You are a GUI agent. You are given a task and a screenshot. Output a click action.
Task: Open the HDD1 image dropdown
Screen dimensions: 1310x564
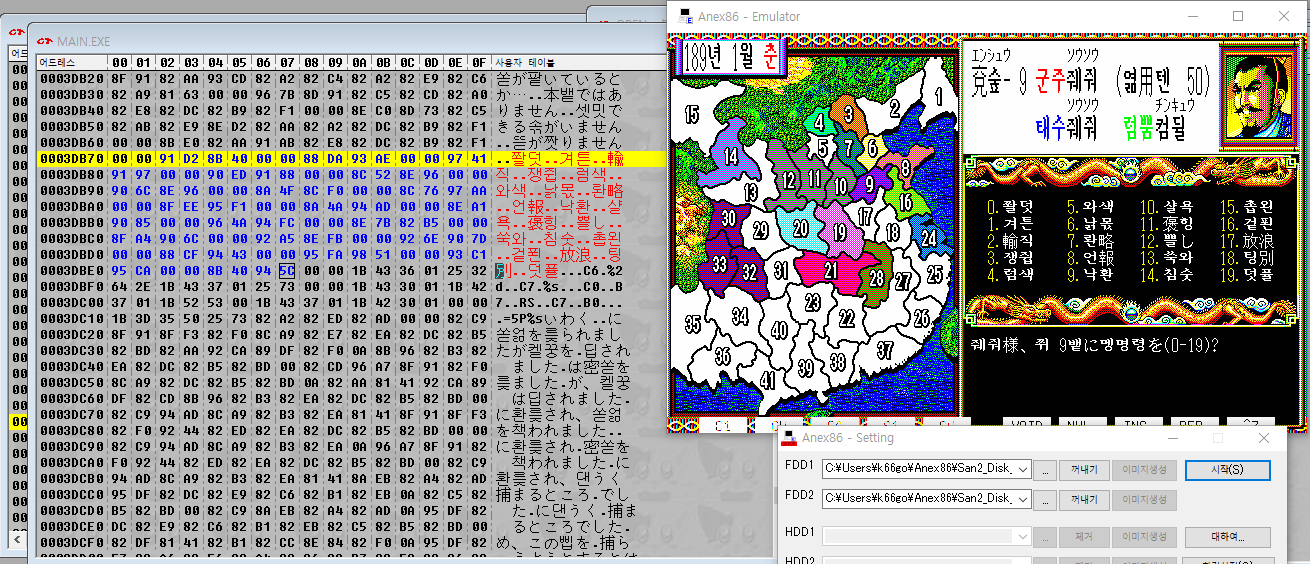(x=1021, y=536)
